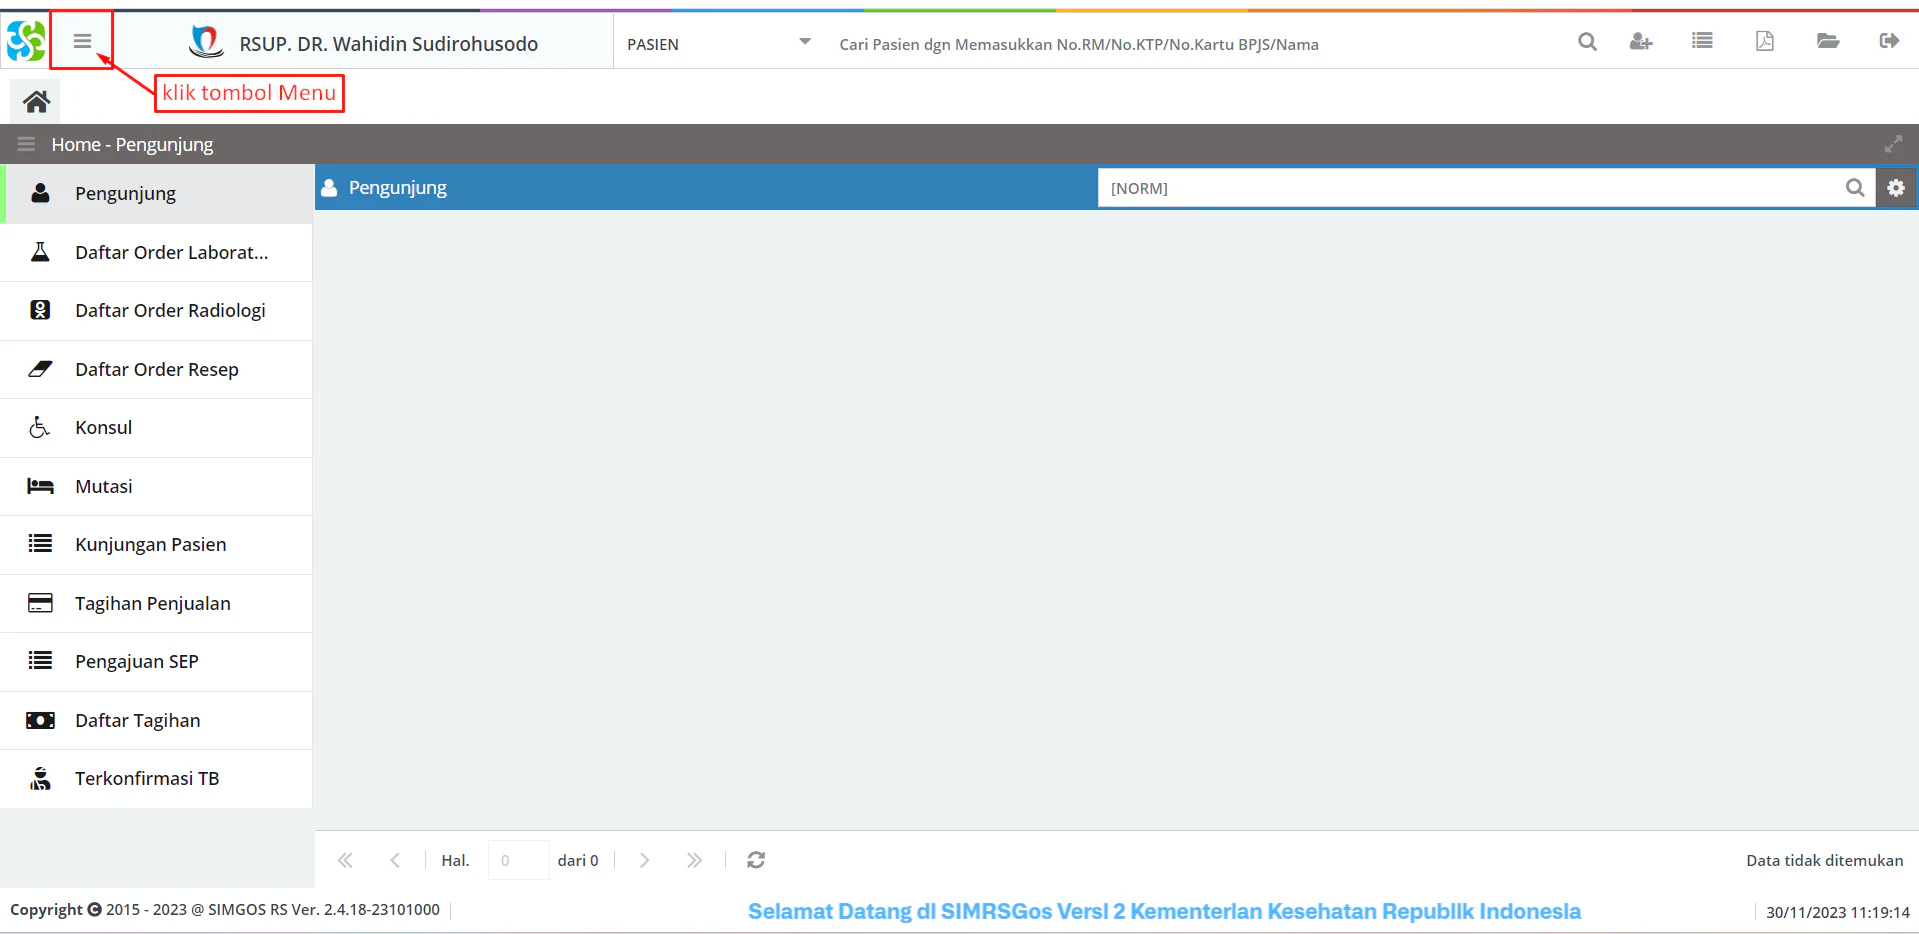Go to the next page arrow
This screenshot has width=1919, height=934.
tap(644, 860)
